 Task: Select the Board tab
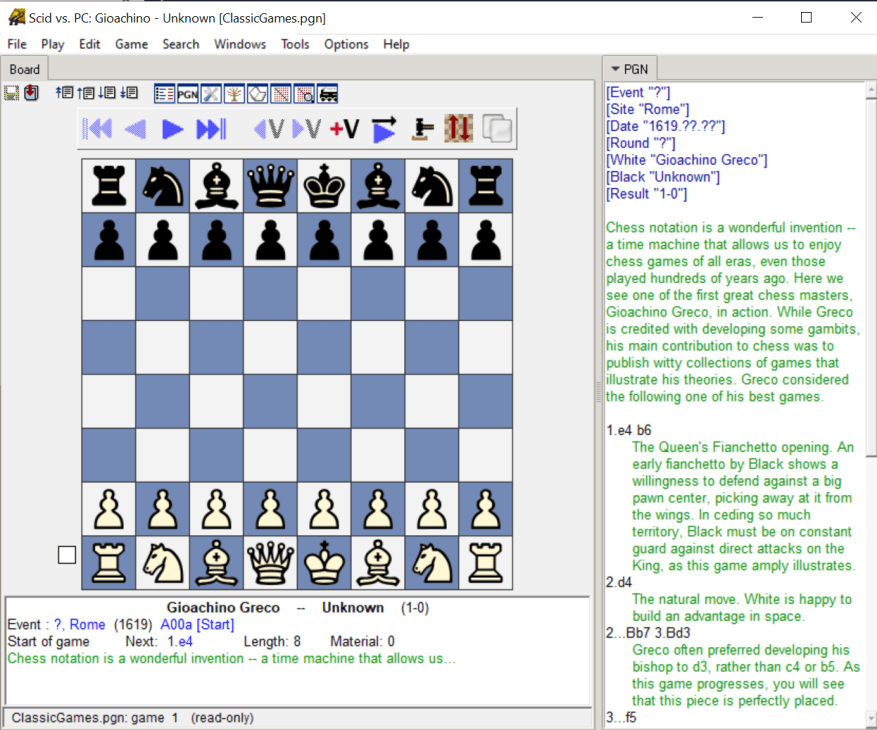25,69
